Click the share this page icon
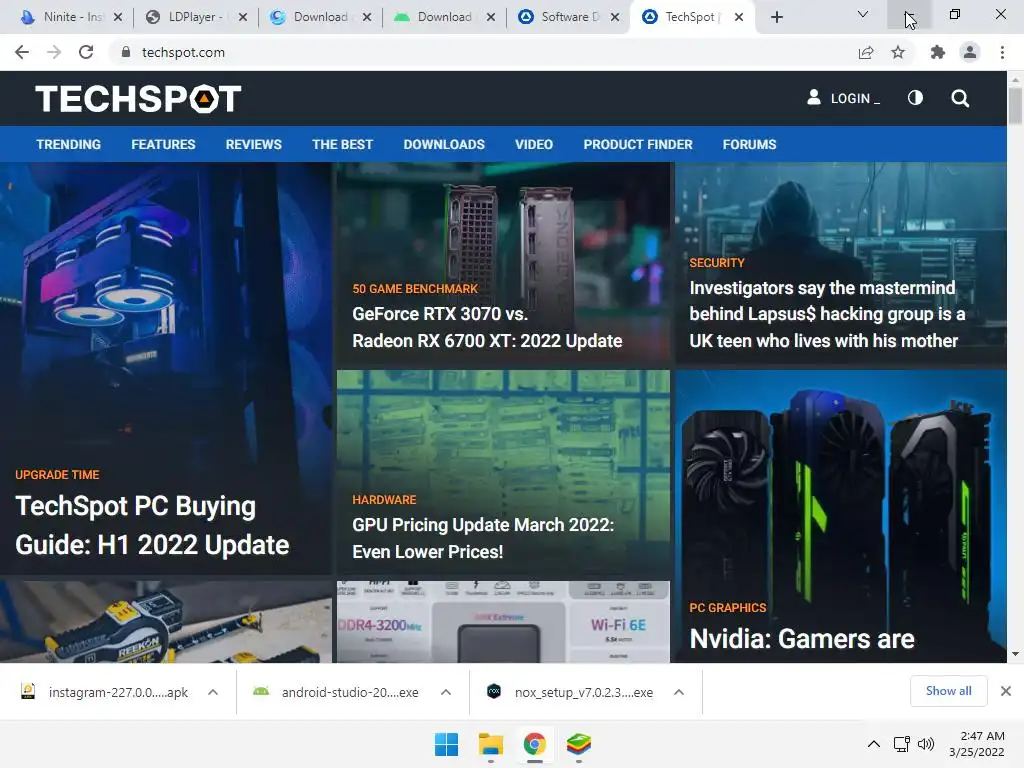The image size is (1024, 768). [866, 52]
